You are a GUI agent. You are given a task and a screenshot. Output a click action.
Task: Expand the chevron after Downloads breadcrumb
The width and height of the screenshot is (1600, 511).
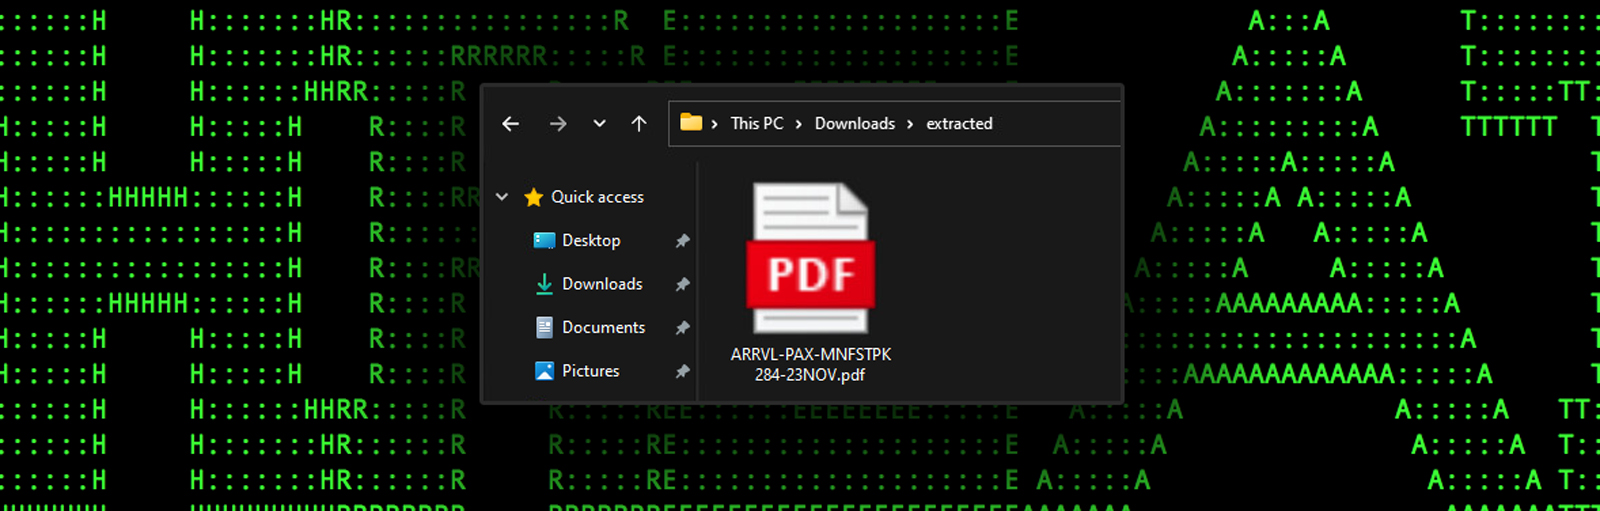[x=910, y=124]
